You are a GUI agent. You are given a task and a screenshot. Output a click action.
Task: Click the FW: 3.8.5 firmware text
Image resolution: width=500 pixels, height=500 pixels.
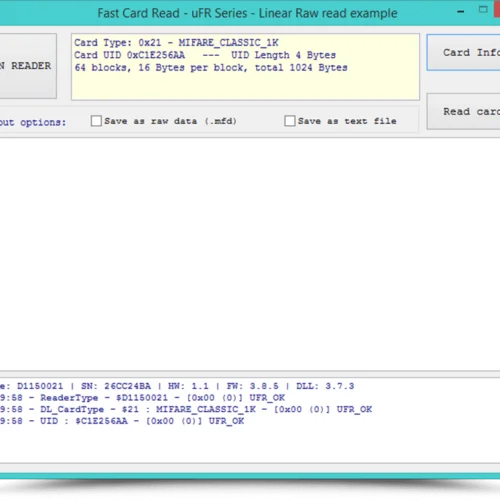pos(252,386)
